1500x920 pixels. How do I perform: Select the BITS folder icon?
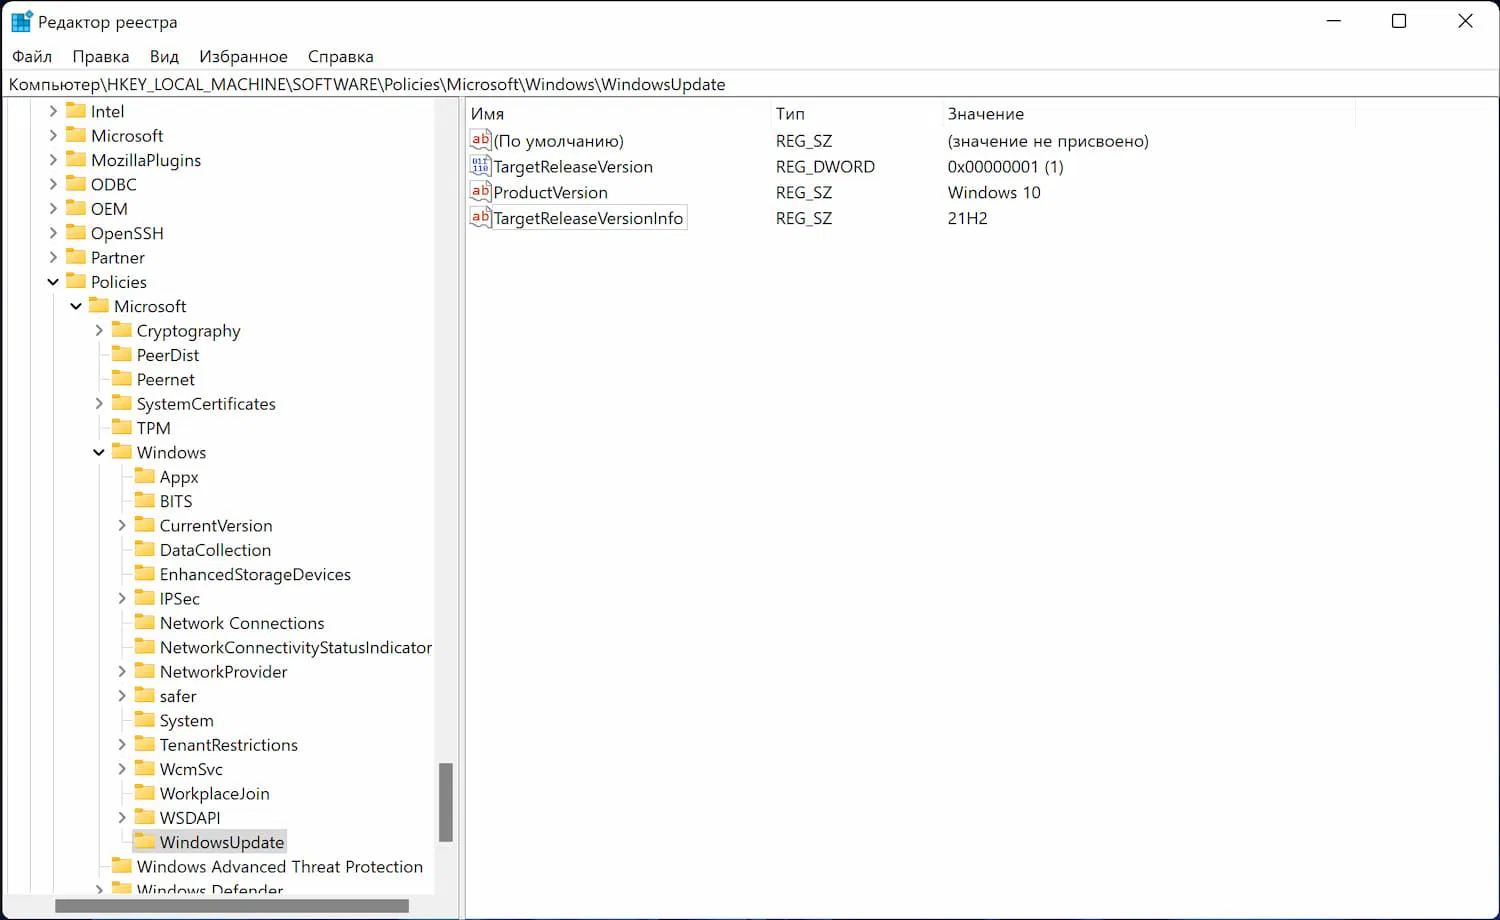point(145,500)
